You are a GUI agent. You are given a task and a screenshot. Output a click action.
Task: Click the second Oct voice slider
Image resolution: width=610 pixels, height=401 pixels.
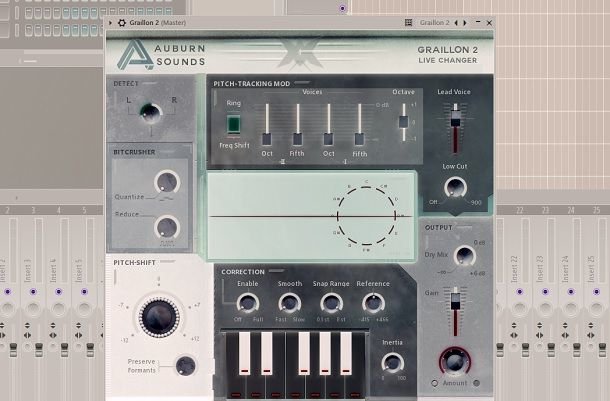tap(328, 139)
